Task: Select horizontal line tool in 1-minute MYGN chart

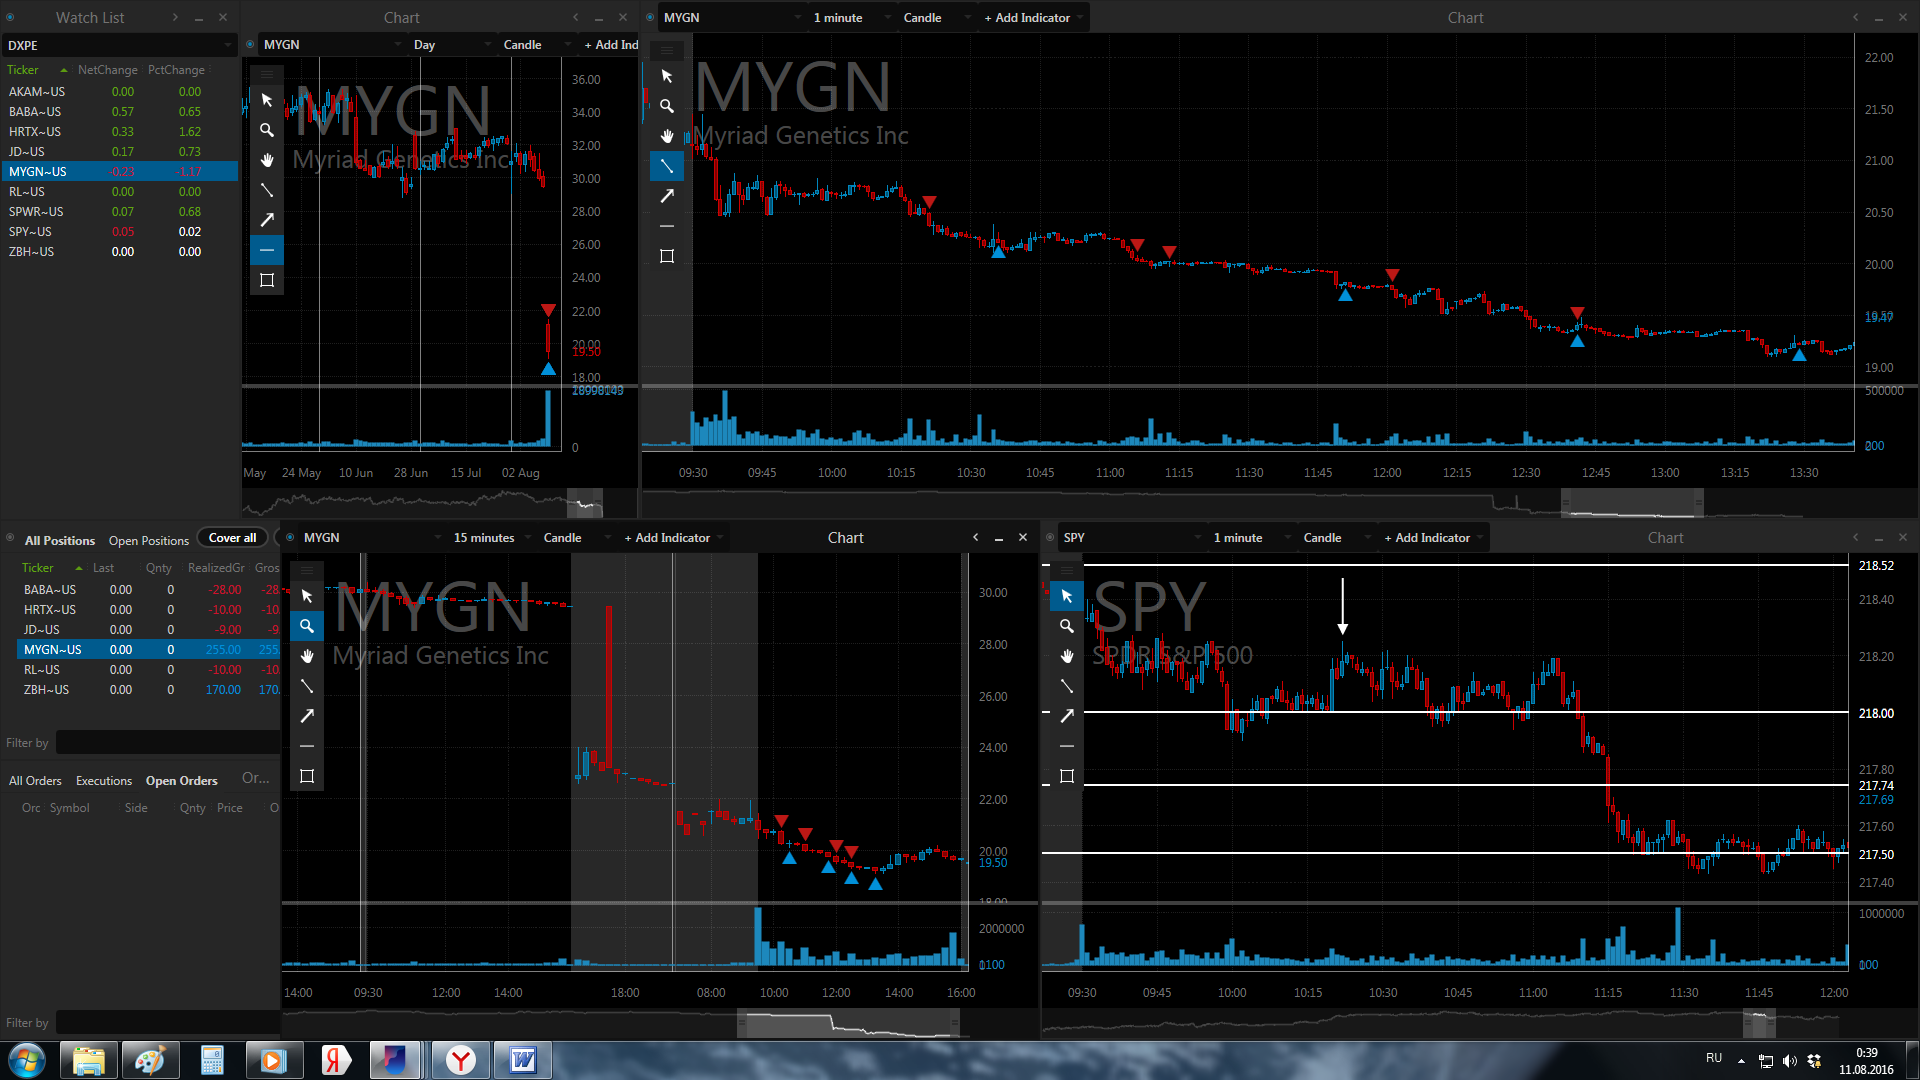Action: click(667, 226)
